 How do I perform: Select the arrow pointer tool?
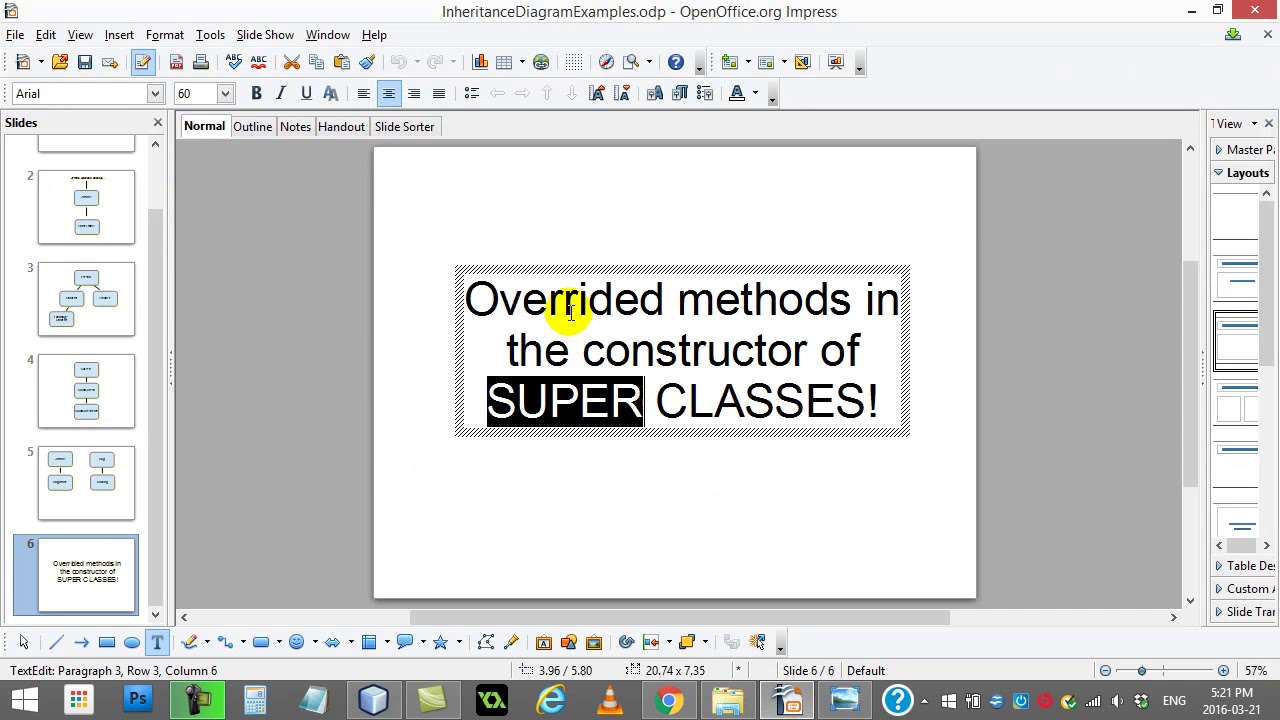click(24, 642)
